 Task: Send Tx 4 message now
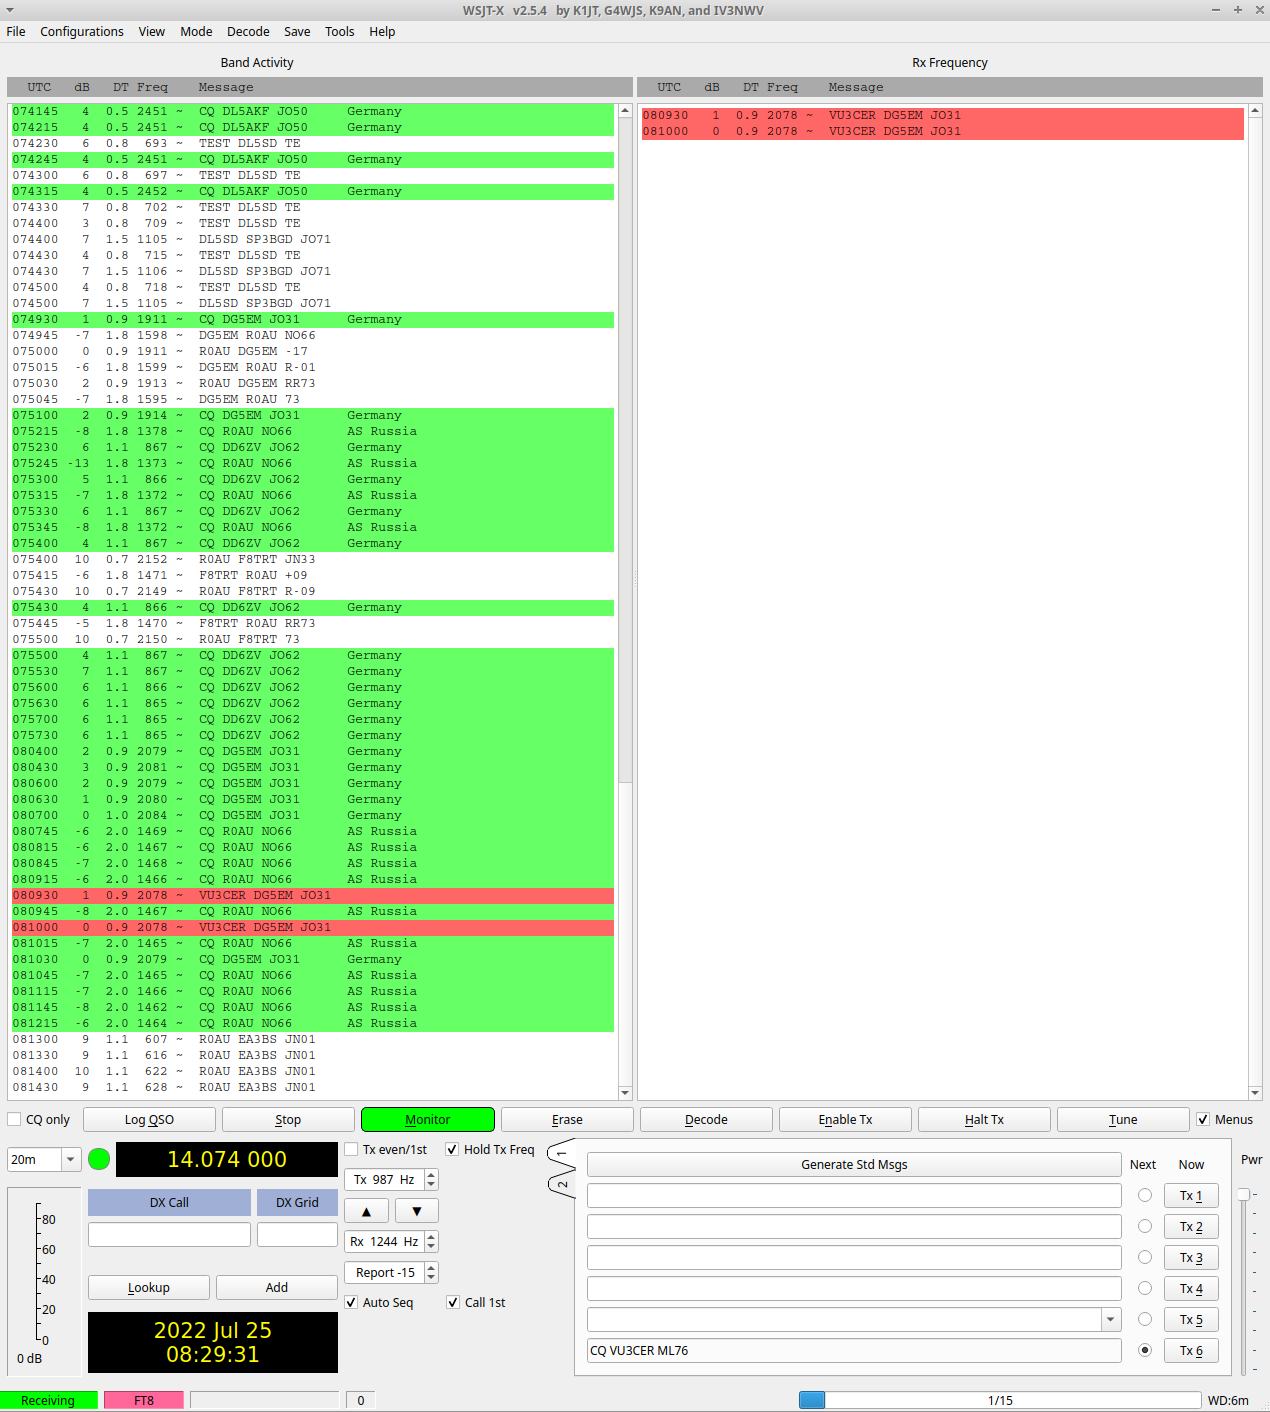[x=1191, y=1288]
